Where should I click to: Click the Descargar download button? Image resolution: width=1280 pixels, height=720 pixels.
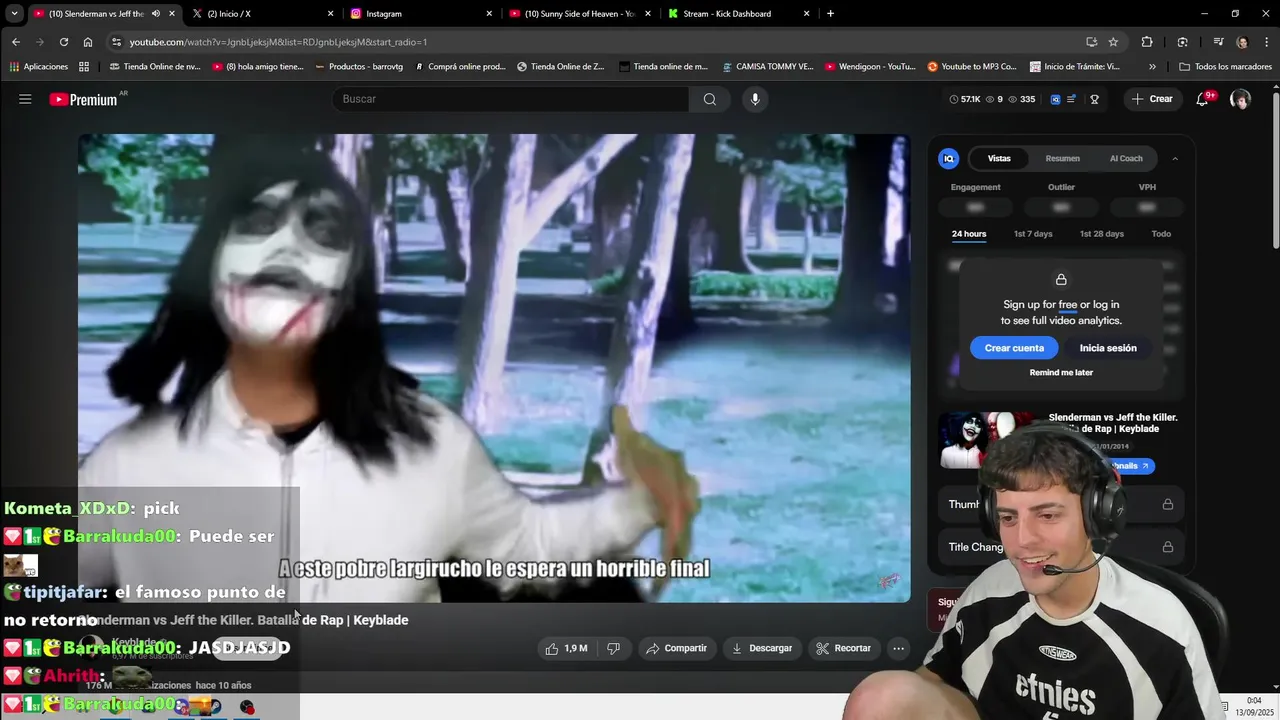762,648
